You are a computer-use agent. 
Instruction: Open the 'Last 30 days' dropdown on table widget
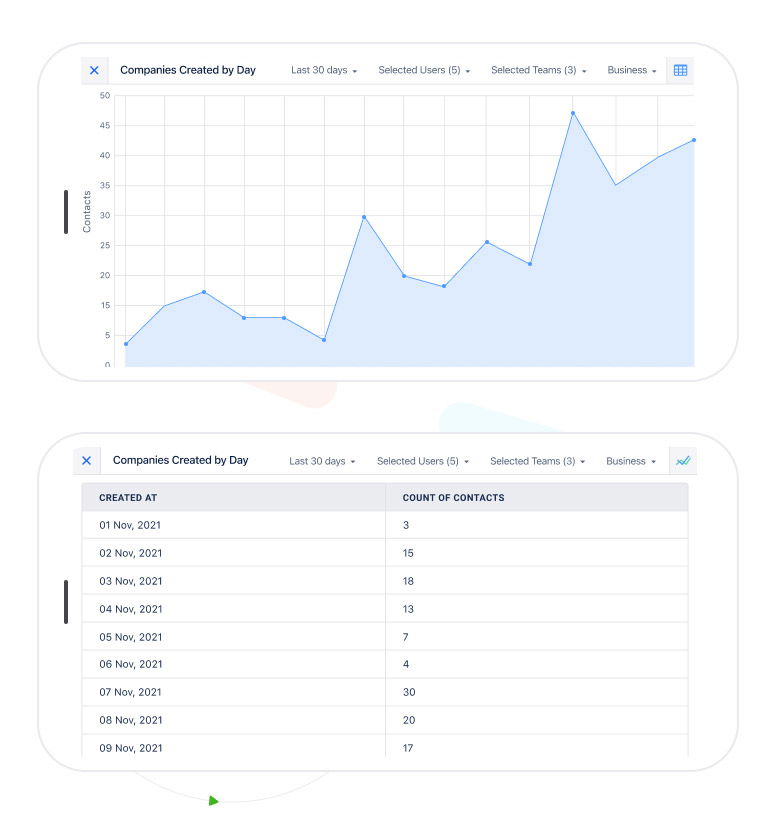point(321,461)
